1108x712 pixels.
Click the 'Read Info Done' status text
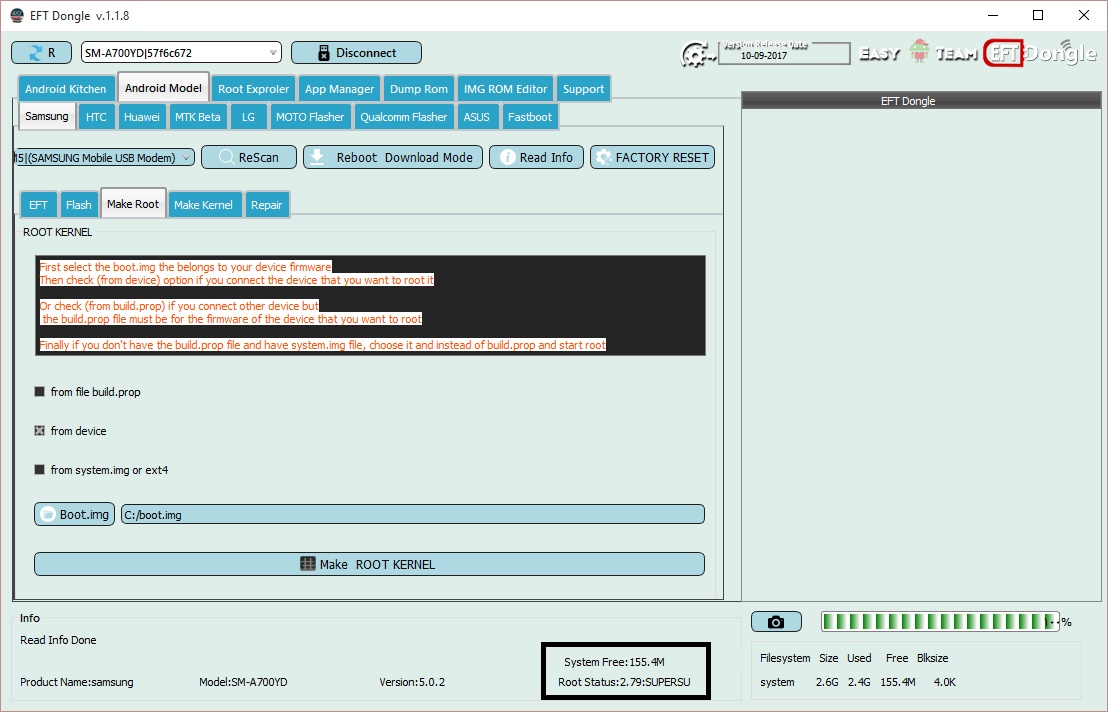tap(58, 640)
